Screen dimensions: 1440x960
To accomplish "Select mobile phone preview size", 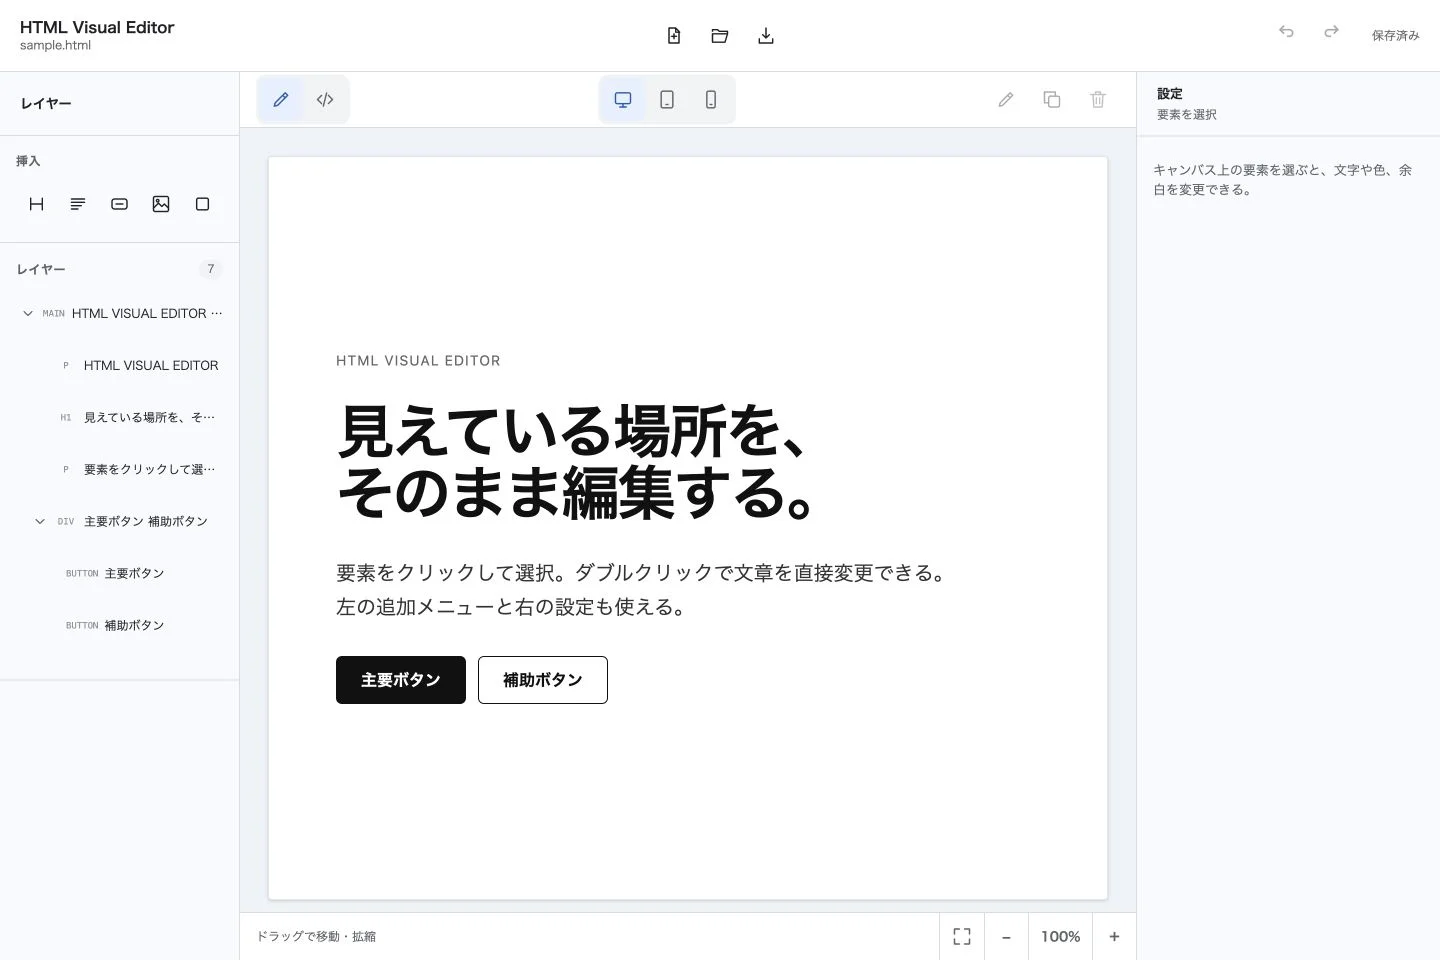I will 711,99.
